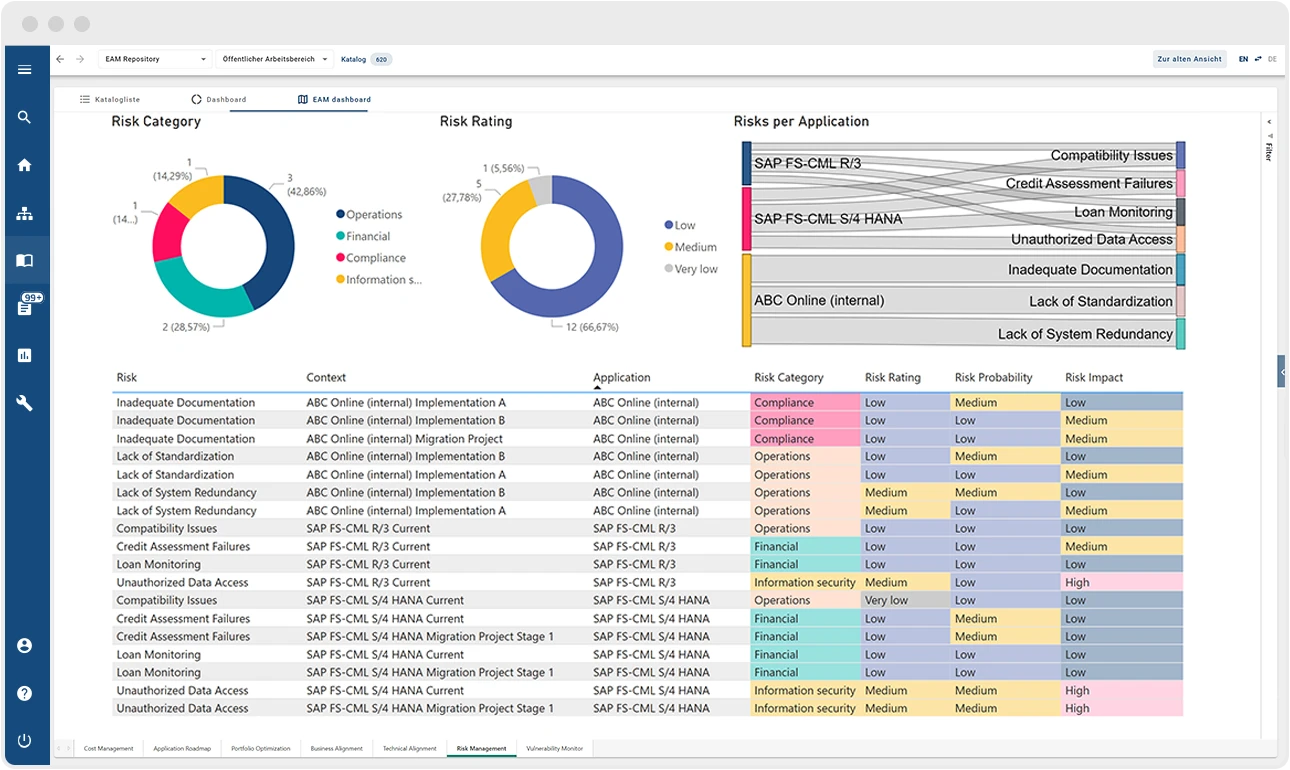Go to home via sidebar icon
The width and height of the screenshot is (1290, 770).
[x=25, y=165]
